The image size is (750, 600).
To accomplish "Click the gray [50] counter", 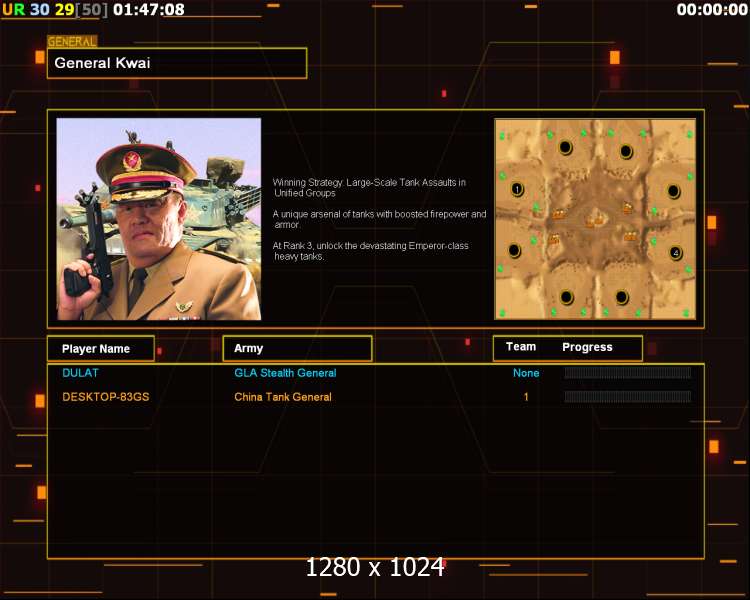I will tap(92, 10).
